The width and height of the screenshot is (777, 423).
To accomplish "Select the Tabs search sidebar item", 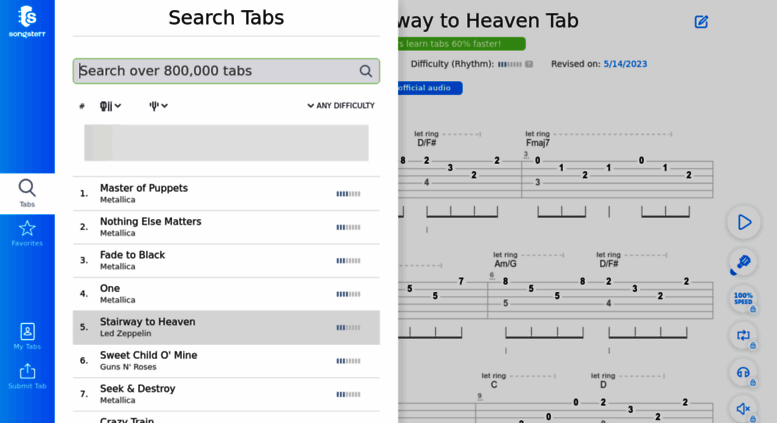I will pyautogui.click(x=27, y=194).
